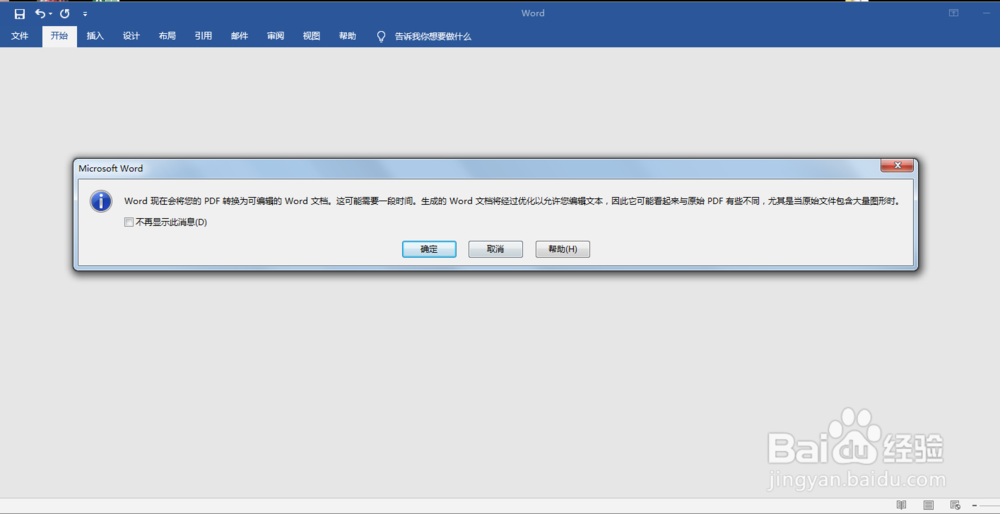Switch to Read Mode view icon
The height and width of the screenshot is (514, 1000).
coord(901,505)
